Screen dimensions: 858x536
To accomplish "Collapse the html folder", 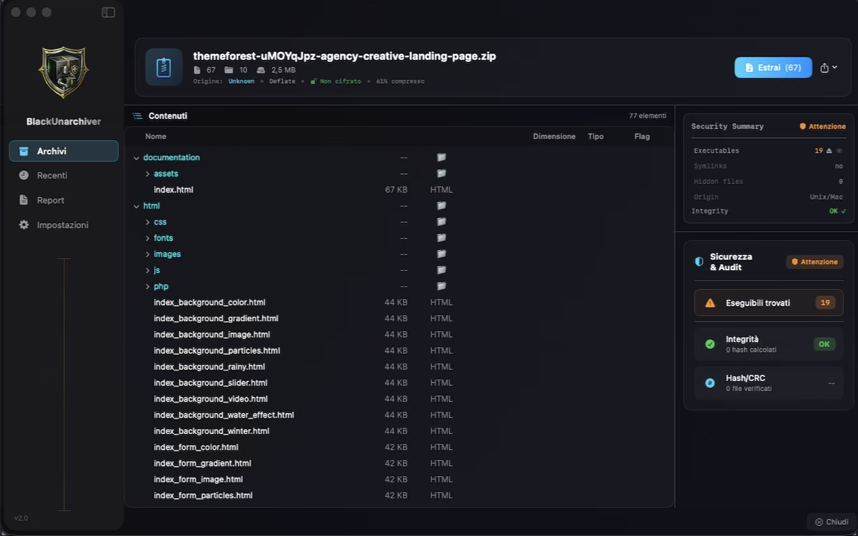I will (x=137, y=206).
